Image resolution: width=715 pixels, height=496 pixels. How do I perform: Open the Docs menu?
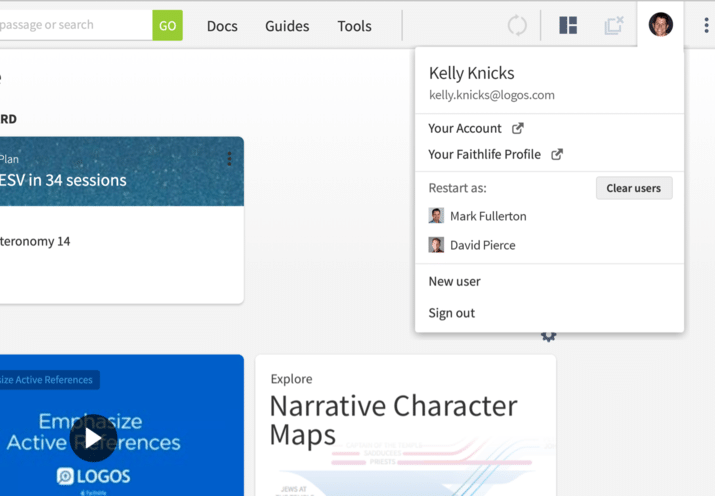(x=222, y=26)
